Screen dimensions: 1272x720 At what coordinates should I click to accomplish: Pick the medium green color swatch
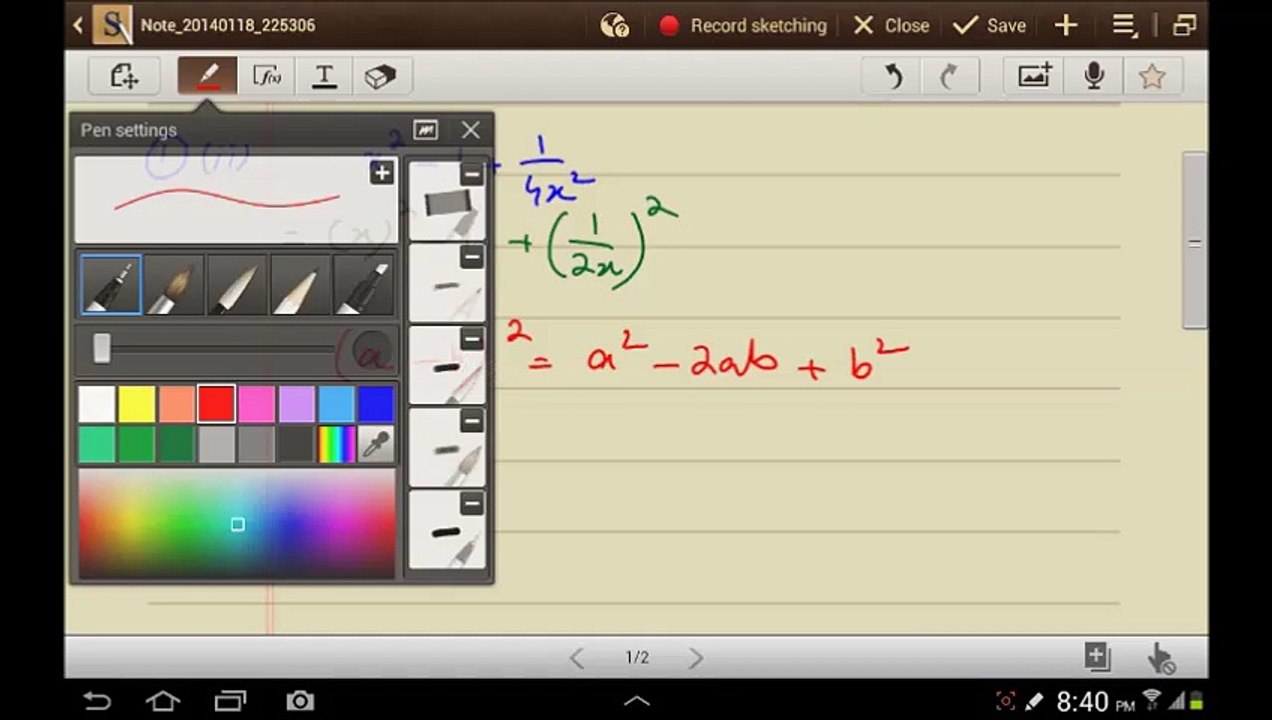tap(137, 444)
